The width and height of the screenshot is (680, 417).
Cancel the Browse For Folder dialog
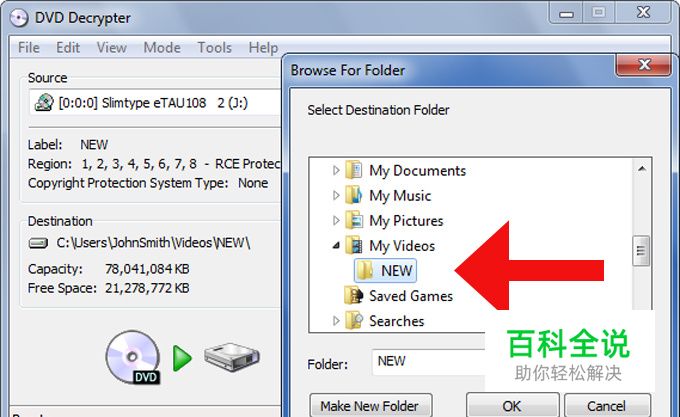pyautogui.click(x=607, y=406)
